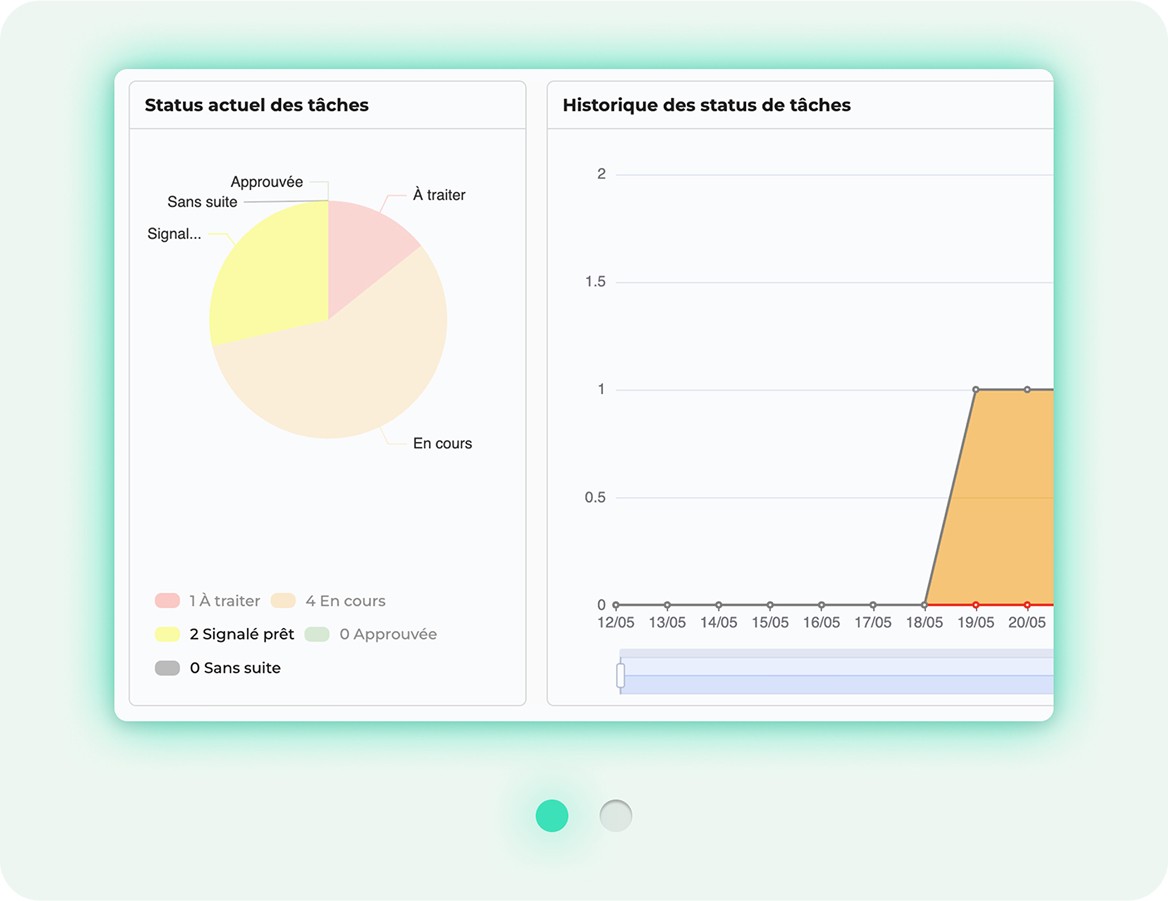Click the left handle of the zoom slider
1168x901 pixels.
click(x=620, y=675)
